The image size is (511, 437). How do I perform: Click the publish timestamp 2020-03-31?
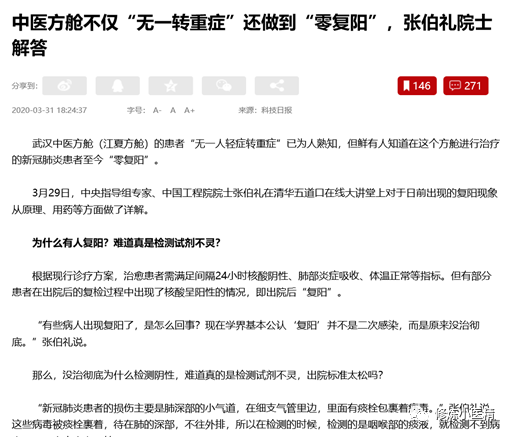tap(49, 110)
